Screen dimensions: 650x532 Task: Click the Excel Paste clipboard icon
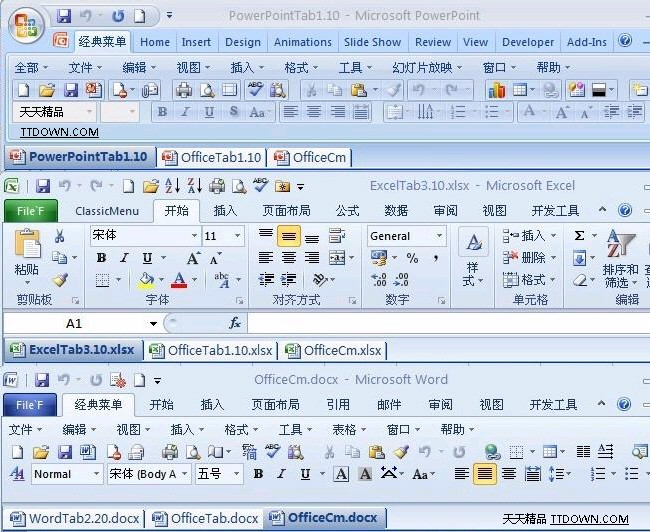[27, 244]
